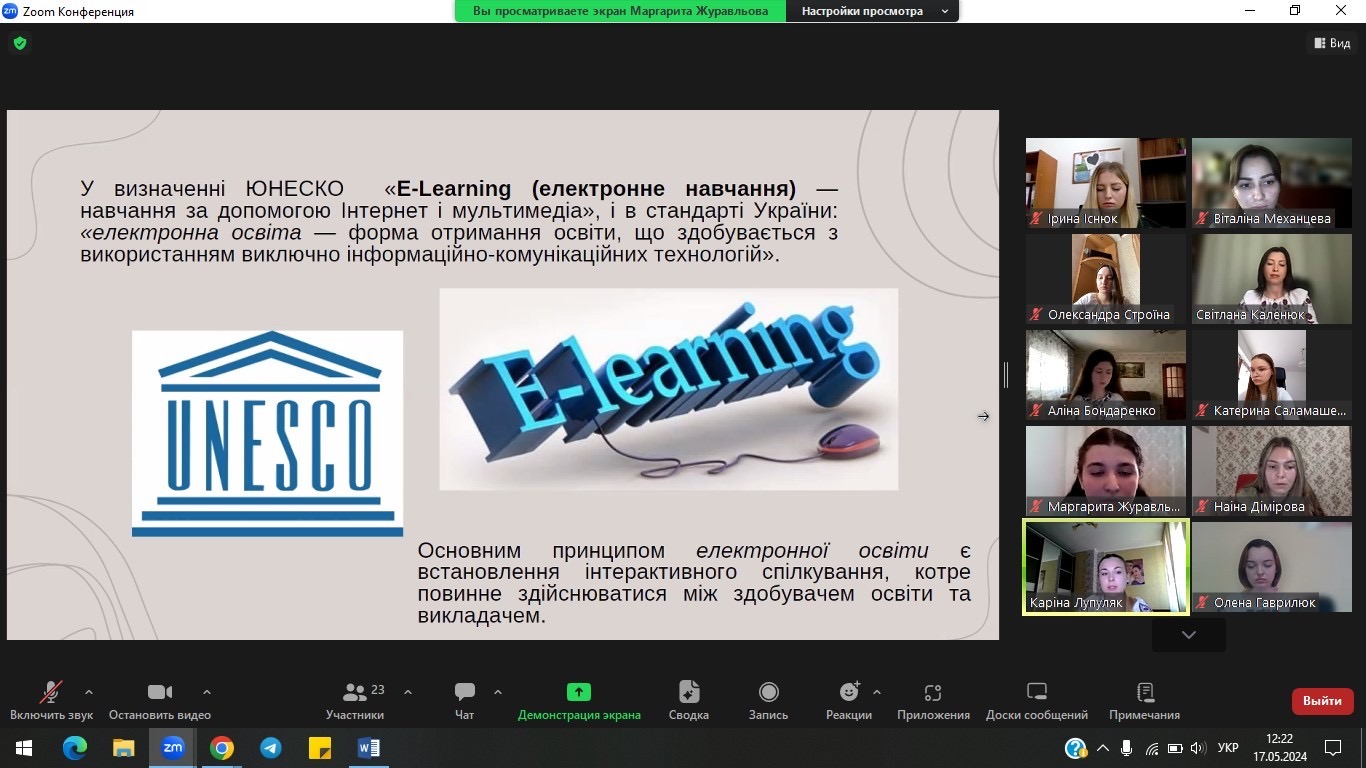Open Настройки просмотра dropdown

(x=873, y=11)
